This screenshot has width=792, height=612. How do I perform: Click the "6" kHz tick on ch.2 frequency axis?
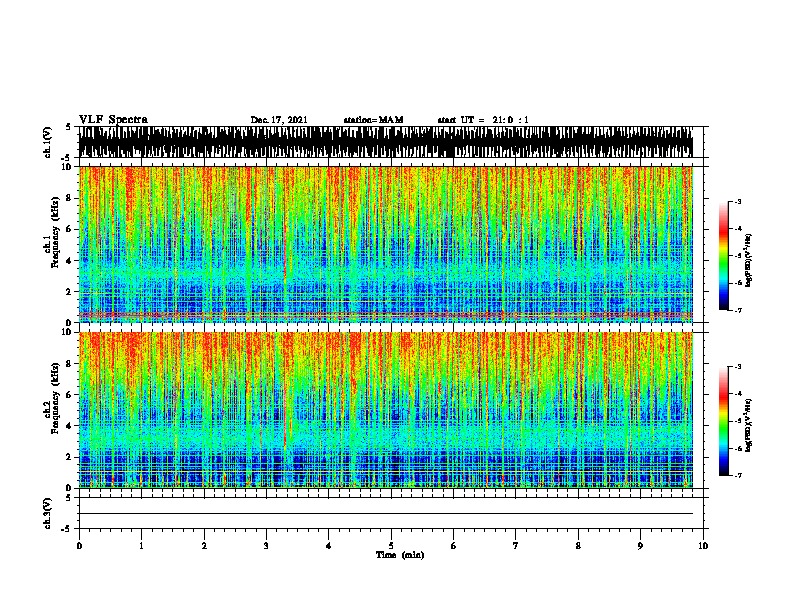(70, 395)
